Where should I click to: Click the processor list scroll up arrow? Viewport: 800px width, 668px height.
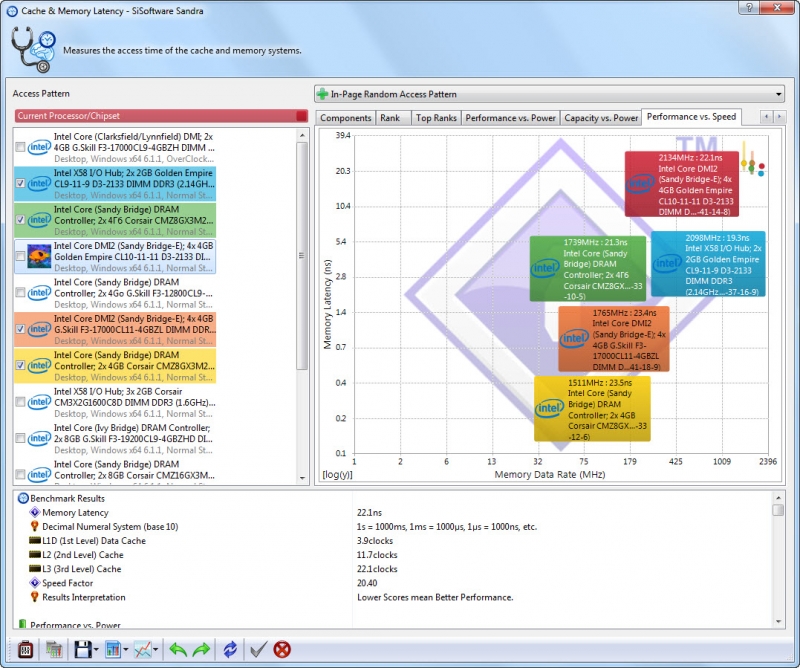click(x=302, y=135)
